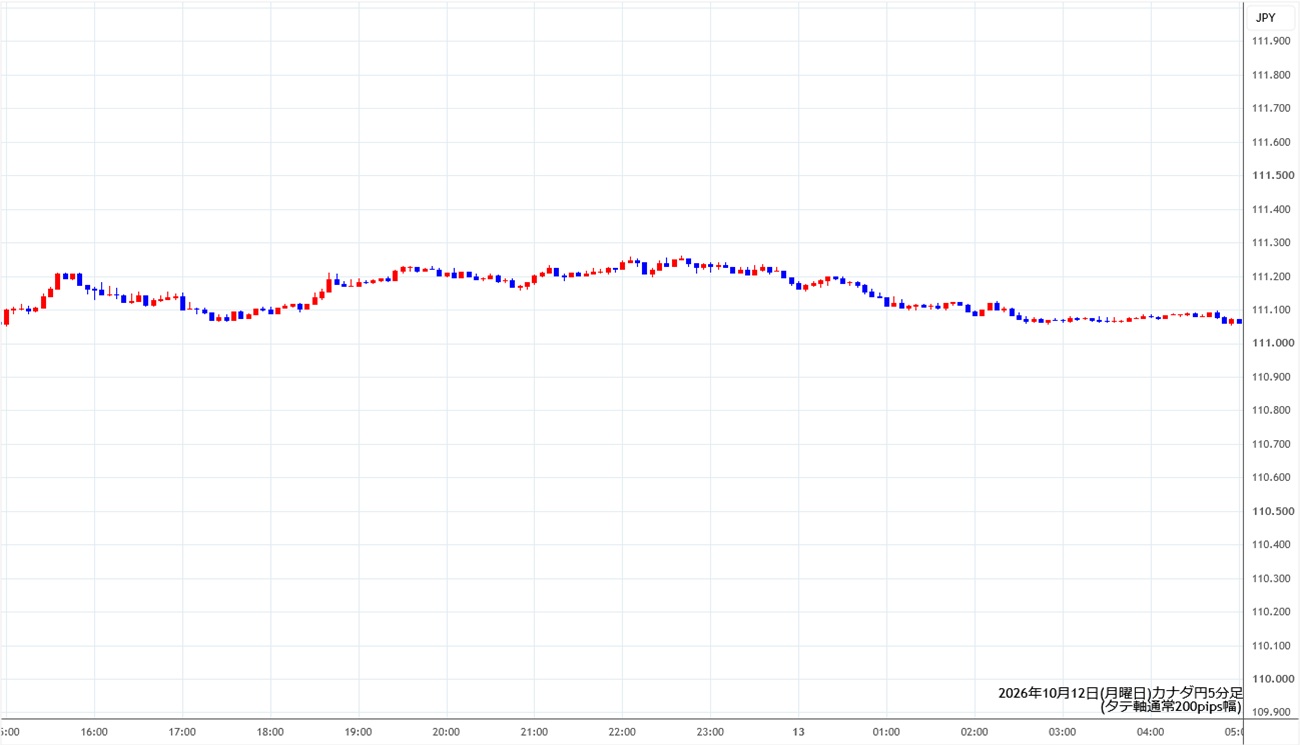Select the 111.600 price label

click(x=1270, y=142)
